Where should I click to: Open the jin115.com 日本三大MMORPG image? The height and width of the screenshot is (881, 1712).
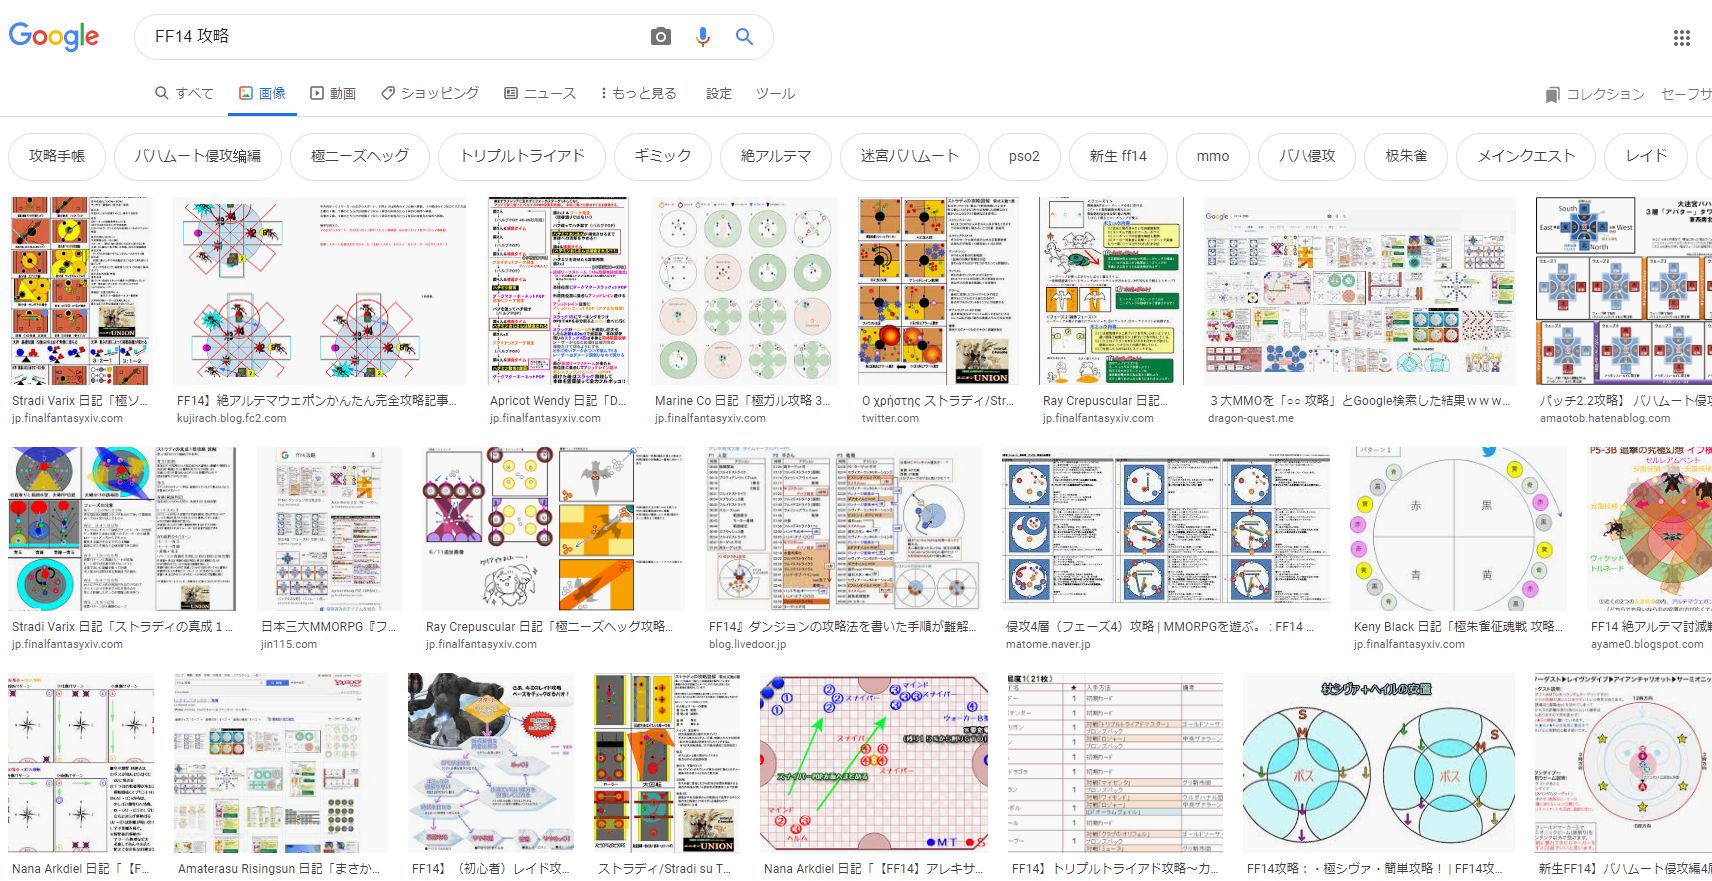329,529
